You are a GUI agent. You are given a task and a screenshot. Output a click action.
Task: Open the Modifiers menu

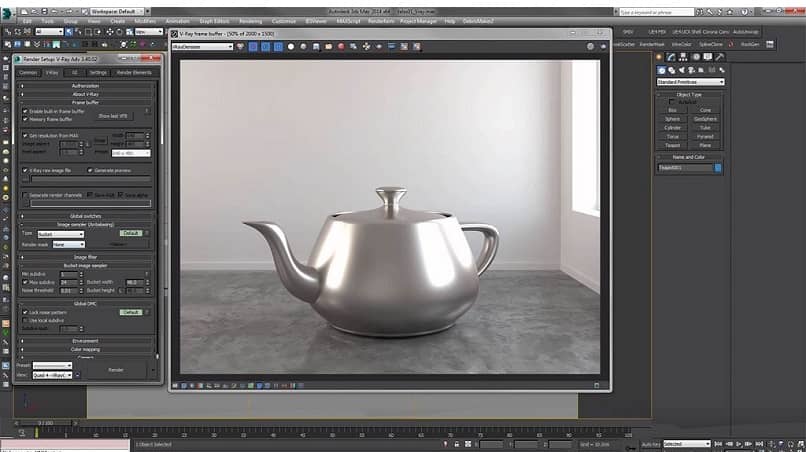(x=145, y=21)
